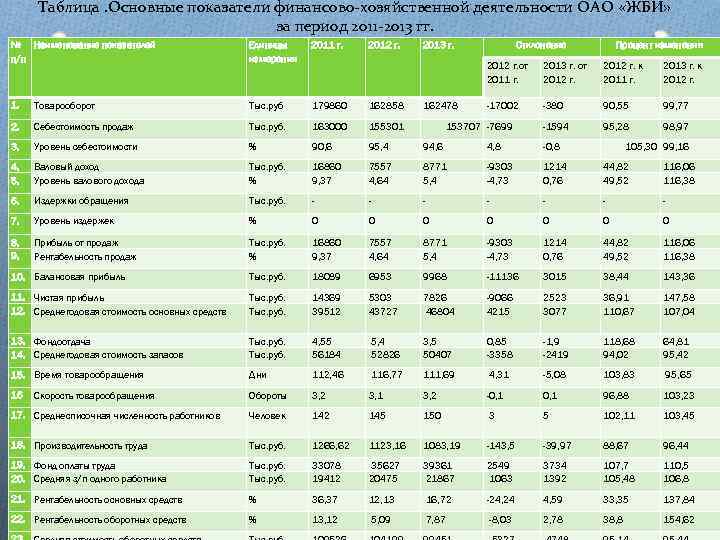The width and height of the screenshot is (720, 540).
Task: Click the value 39512
Action: pos(326,312)
